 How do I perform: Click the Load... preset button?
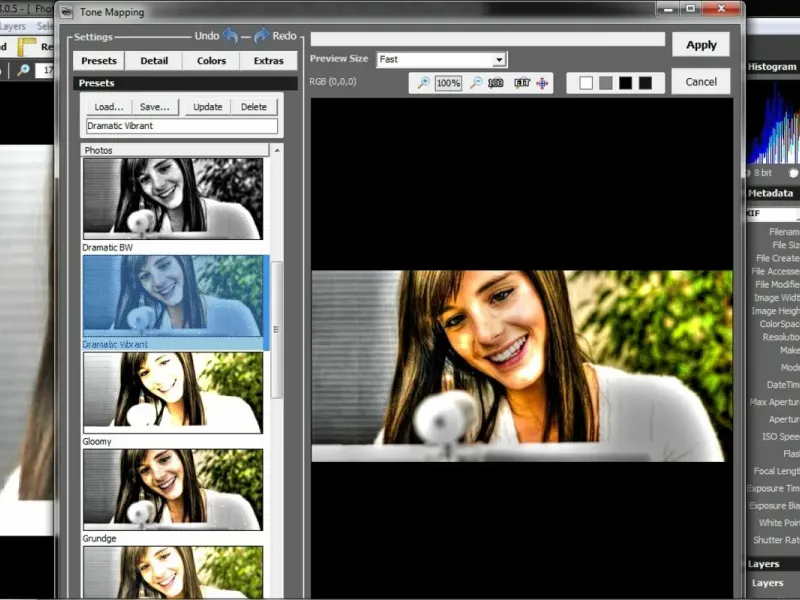tap(109, 107)
